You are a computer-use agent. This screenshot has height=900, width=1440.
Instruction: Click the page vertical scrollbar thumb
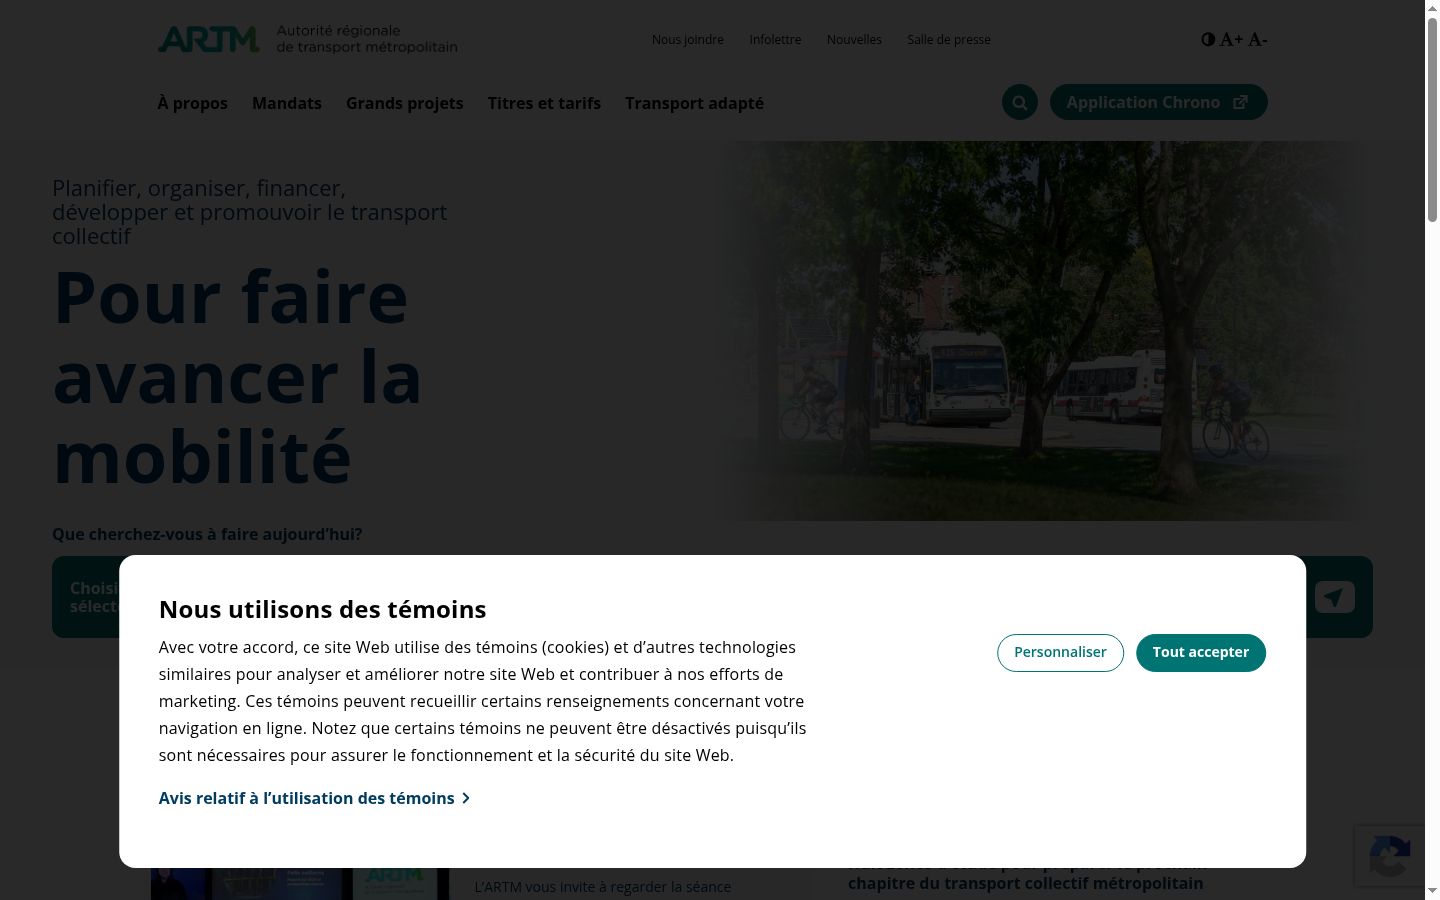[1432, 120]
